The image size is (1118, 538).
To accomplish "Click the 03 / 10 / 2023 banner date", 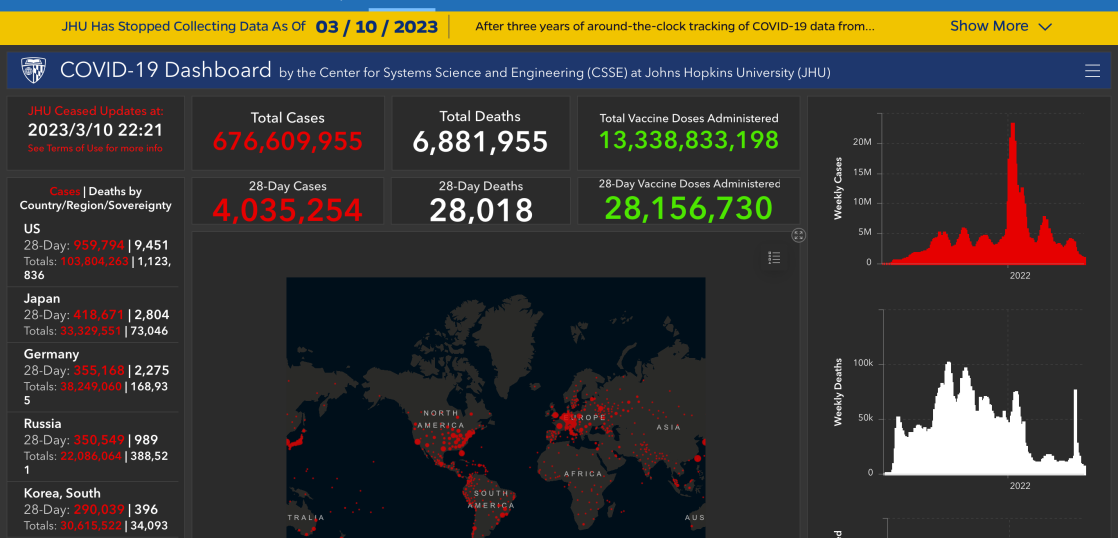I will (x=377, y=26).
